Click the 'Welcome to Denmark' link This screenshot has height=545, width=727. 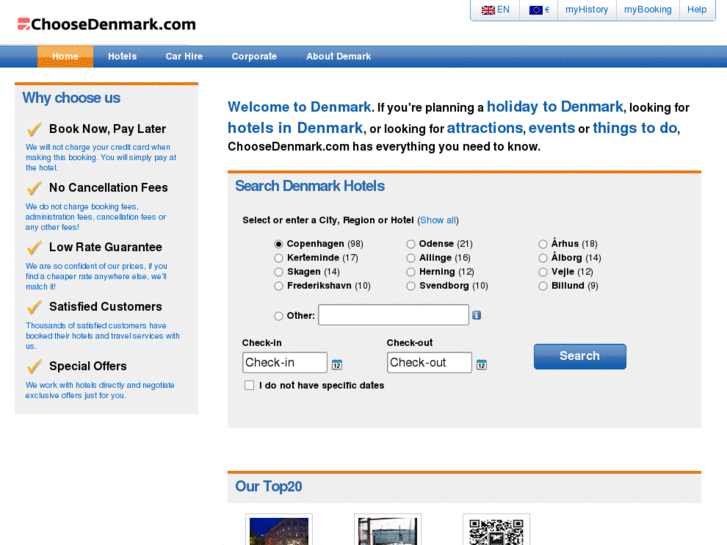(x=299, y=107)
